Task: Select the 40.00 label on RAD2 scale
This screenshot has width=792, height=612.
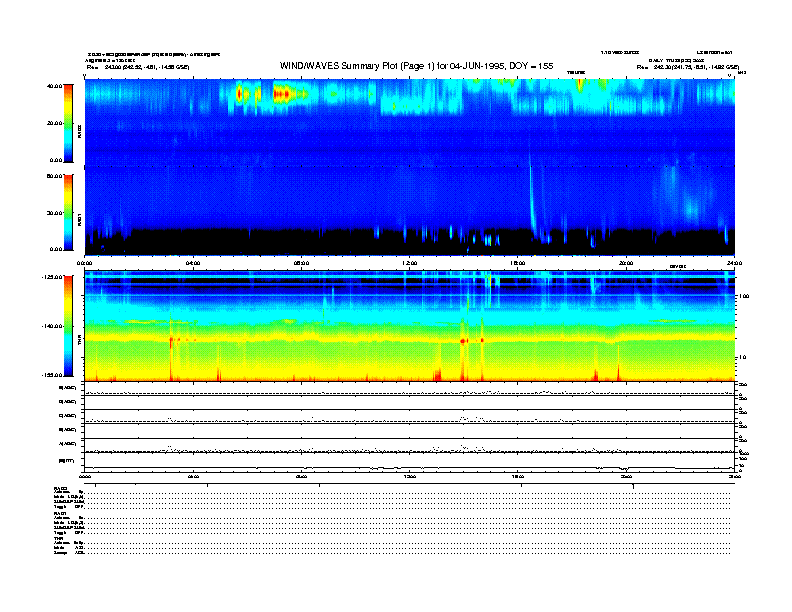Action: 54,86
